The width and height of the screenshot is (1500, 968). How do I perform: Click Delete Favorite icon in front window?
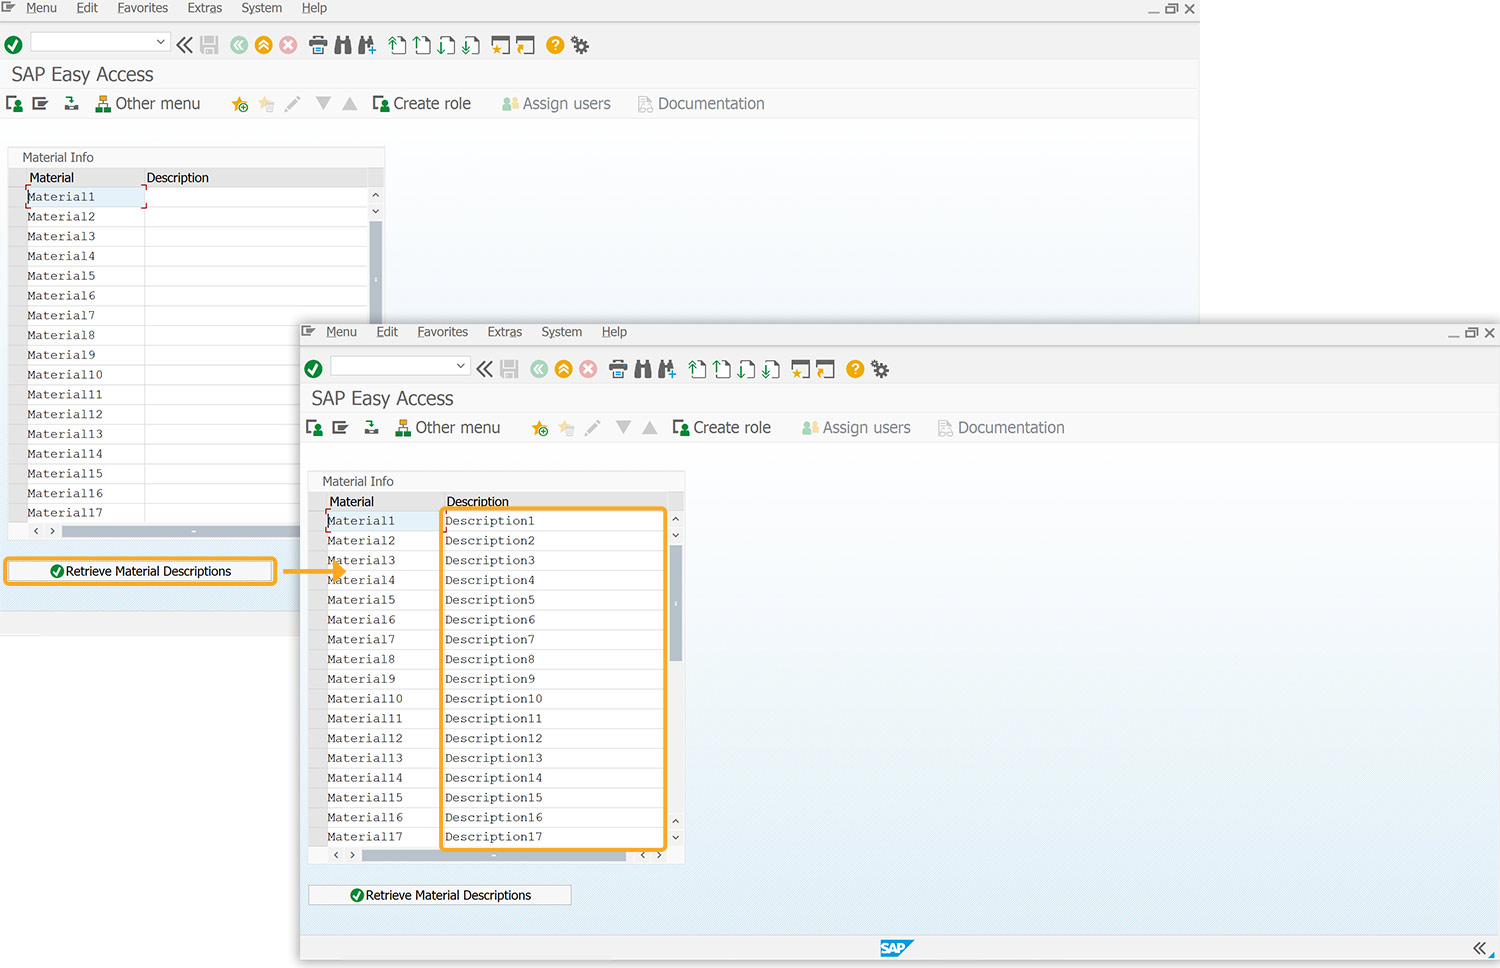pos(567,428)
